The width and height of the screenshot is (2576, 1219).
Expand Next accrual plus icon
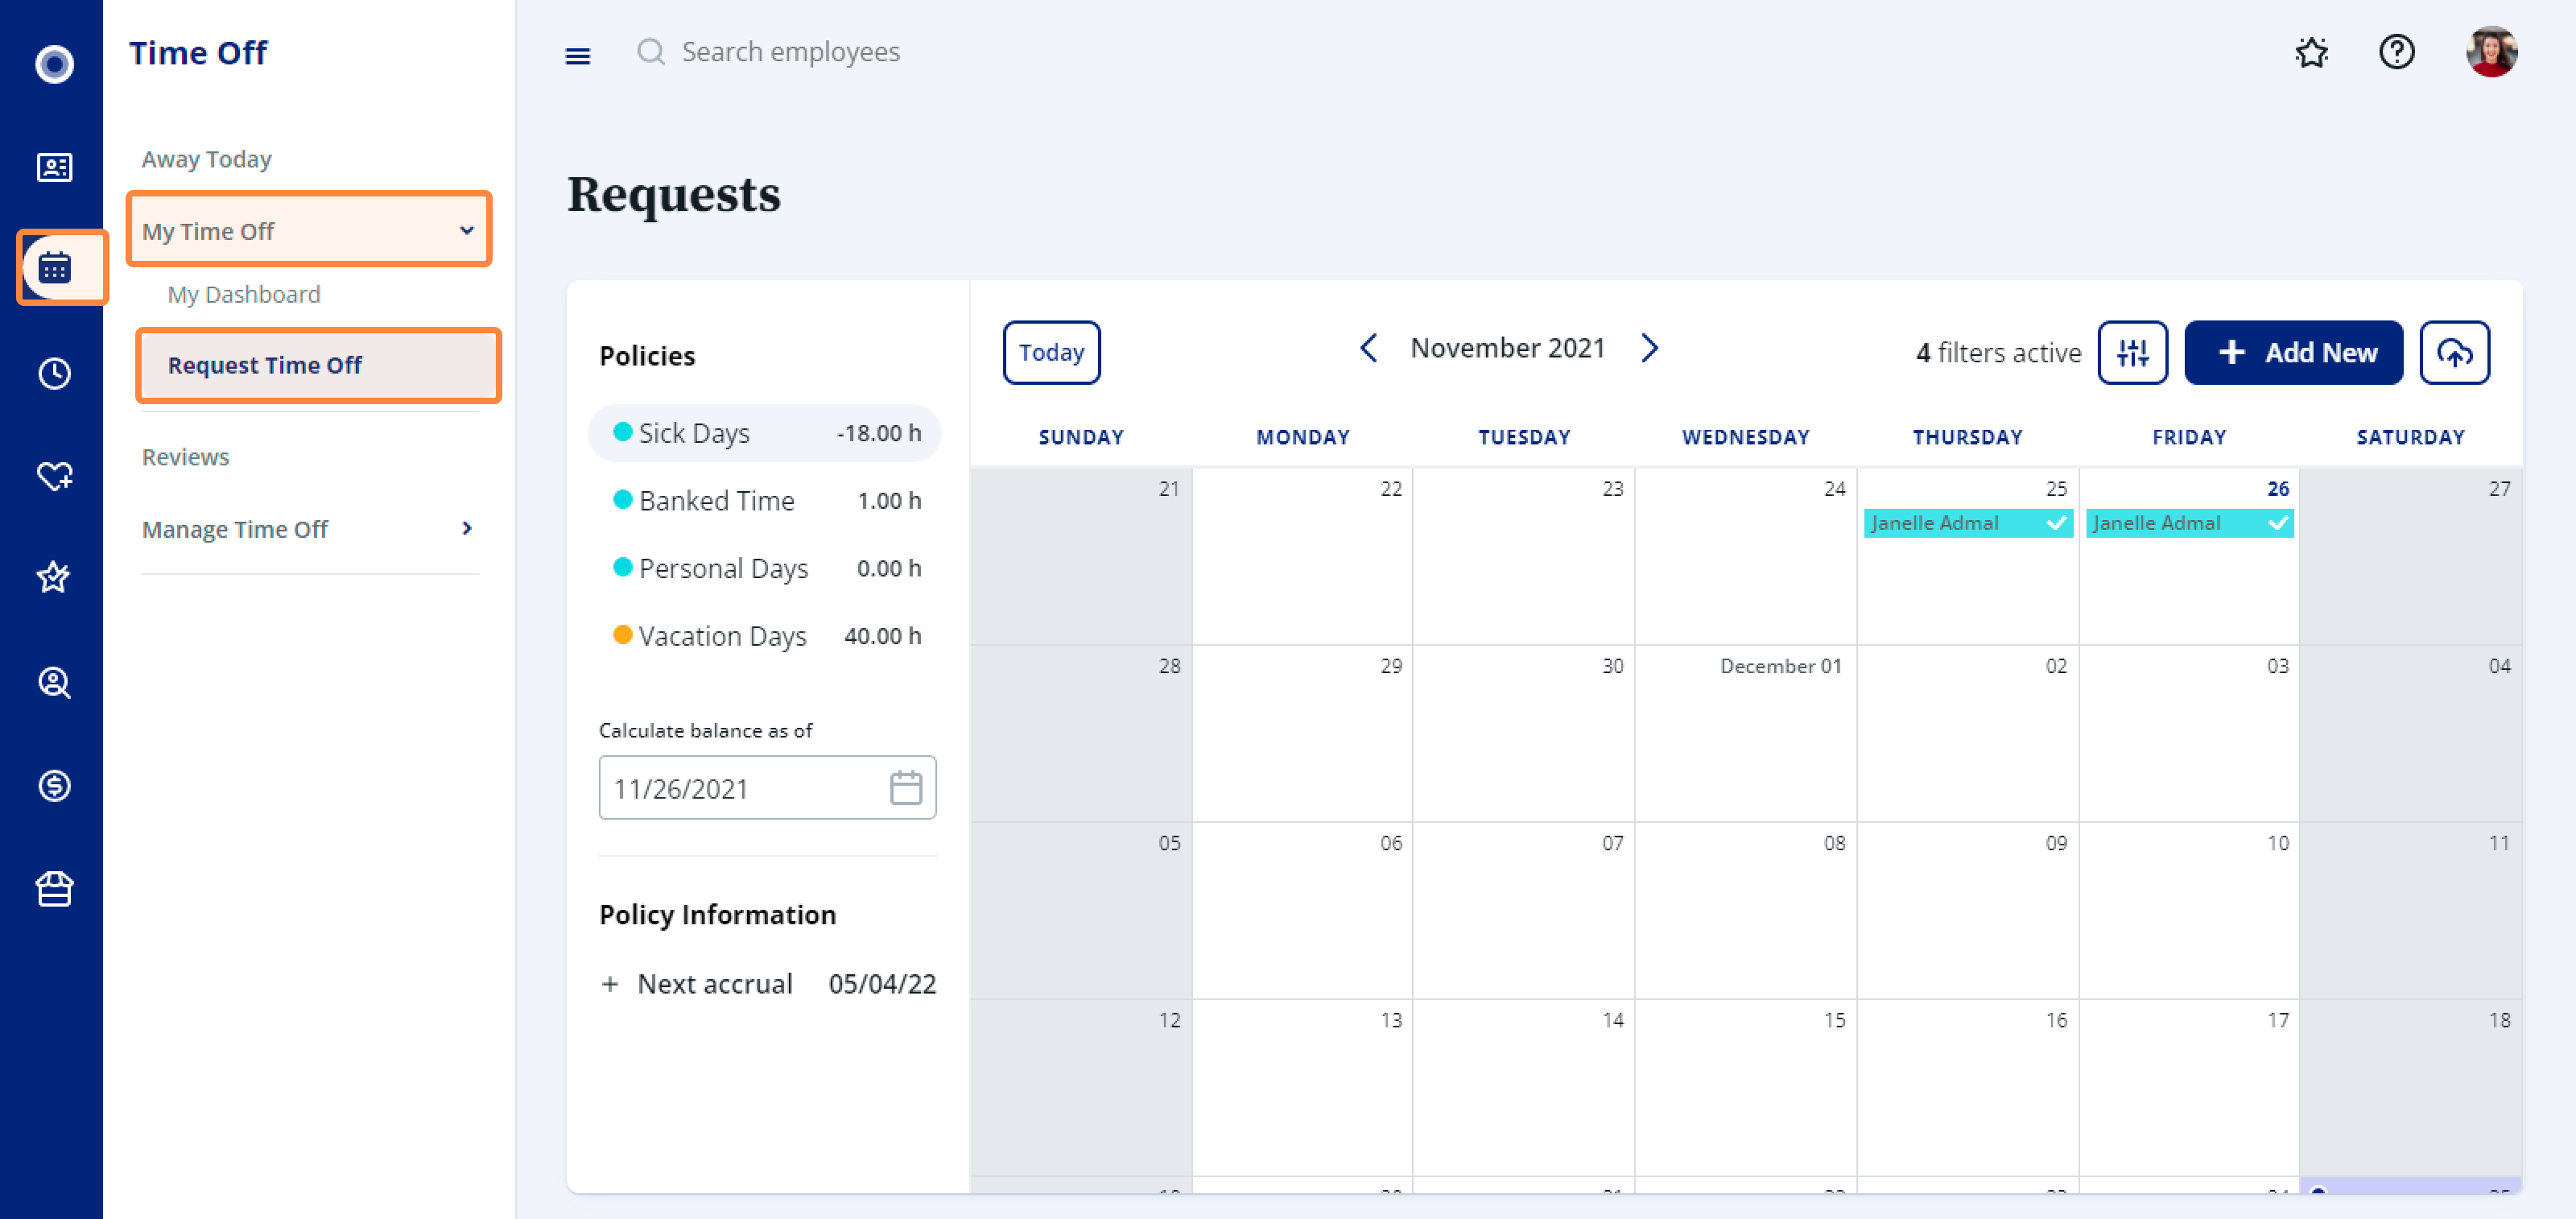pos(610,984)
